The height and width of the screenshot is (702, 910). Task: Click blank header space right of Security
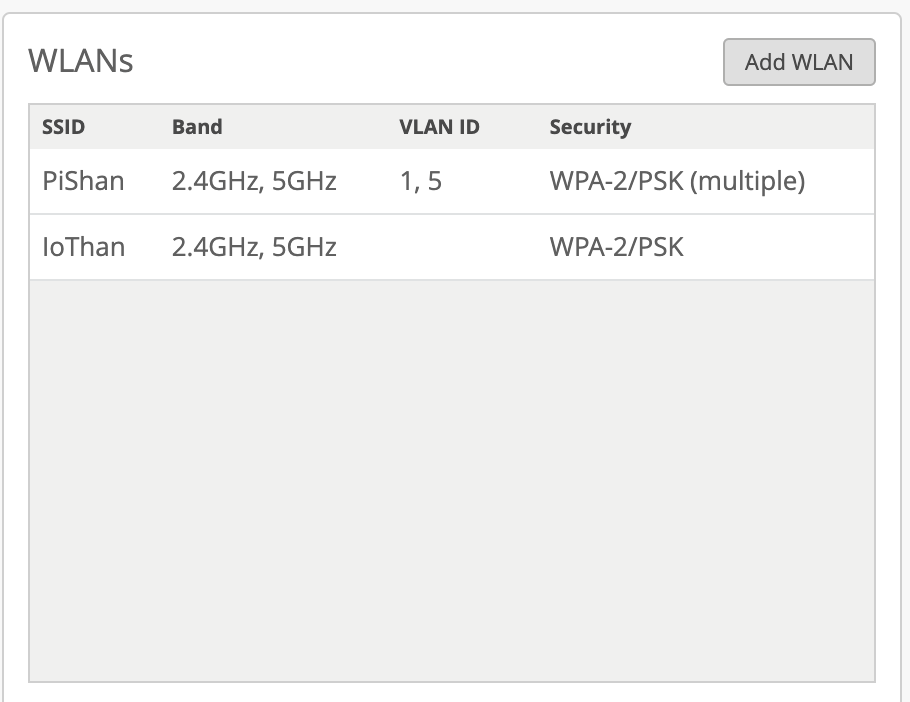coord(760,127)
